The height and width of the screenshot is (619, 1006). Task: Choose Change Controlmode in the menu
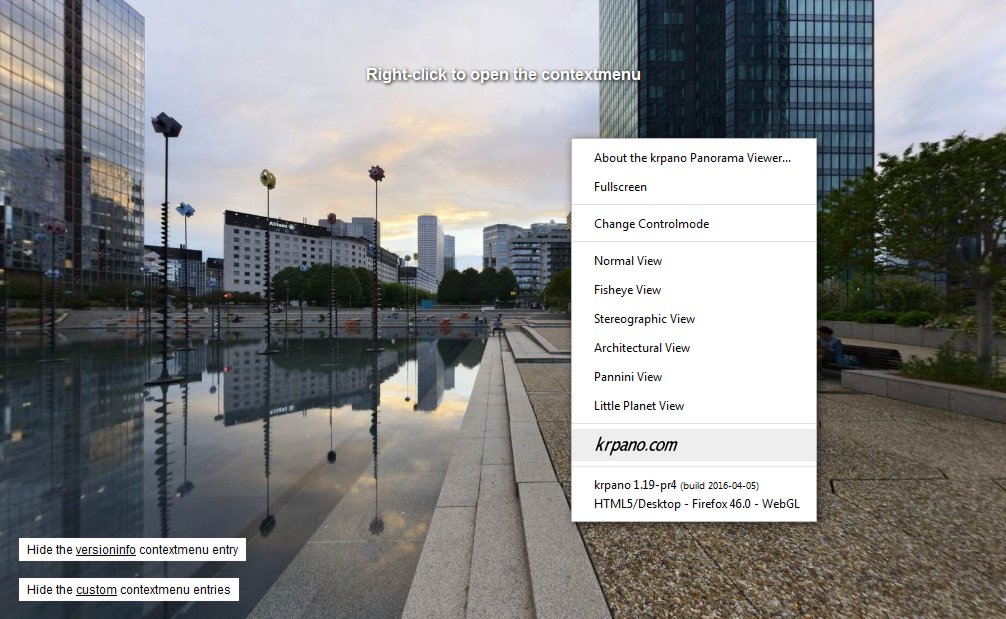(x=651, y=224)
